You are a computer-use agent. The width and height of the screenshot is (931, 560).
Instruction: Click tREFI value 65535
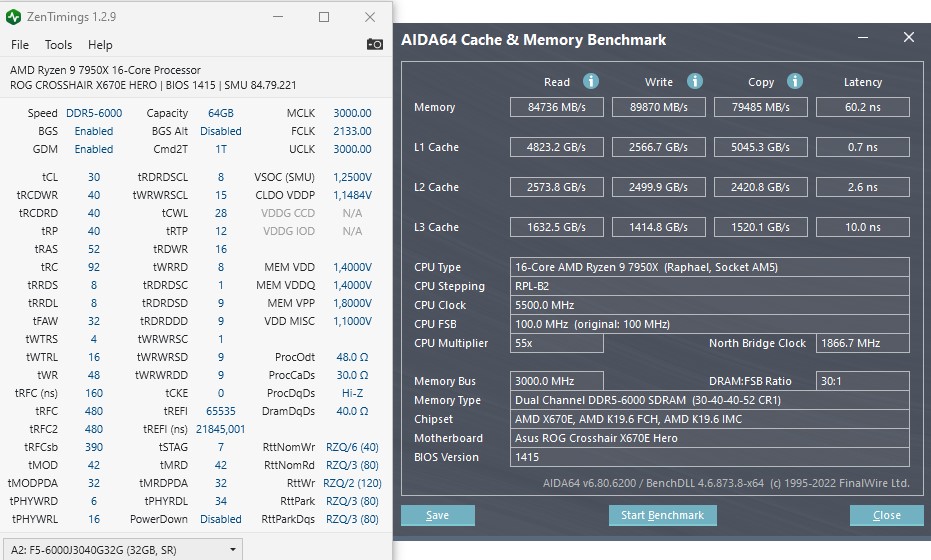click(x=220, y=411)
